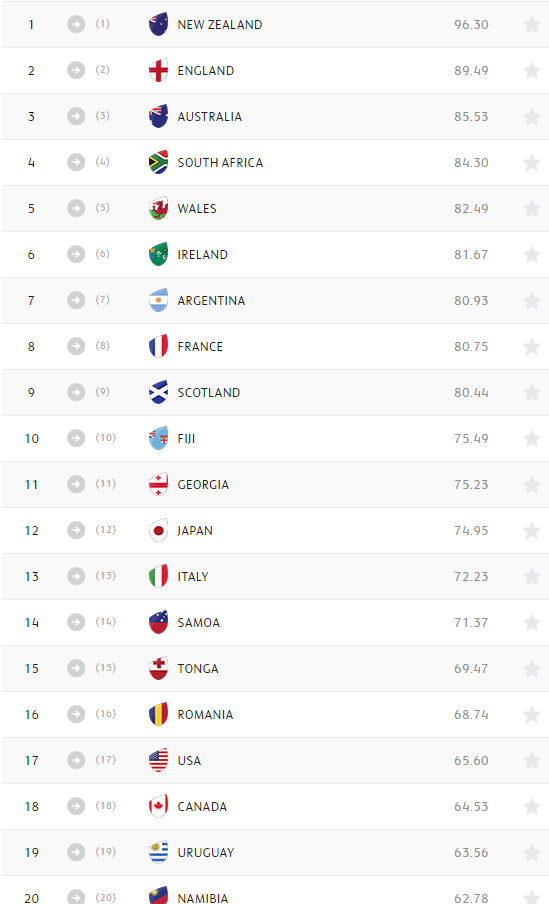Mark Samoa as favourite with star
549x904 pixels.
pos(532,622)
